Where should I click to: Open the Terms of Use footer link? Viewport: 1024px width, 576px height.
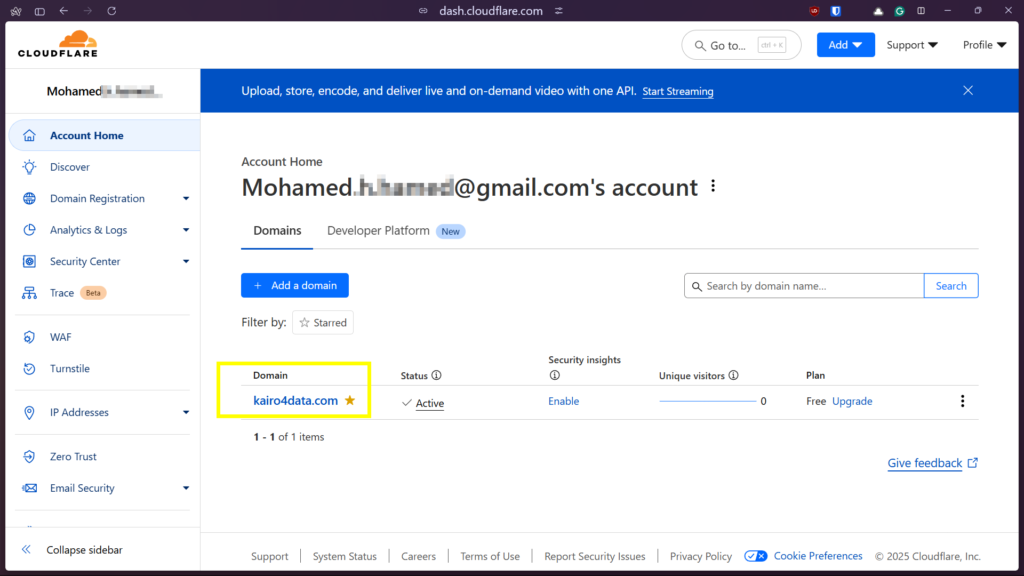[x=490, y=556]
